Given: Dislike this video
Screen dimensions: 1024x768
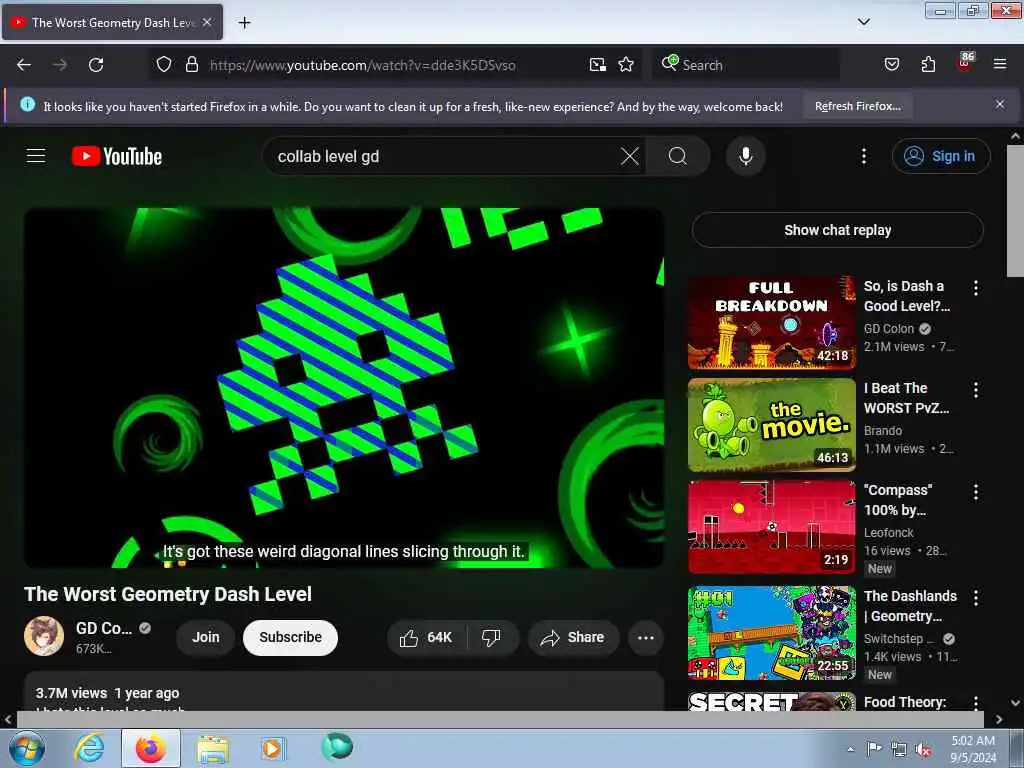Looking at the screenshot, I should (491, 637).
